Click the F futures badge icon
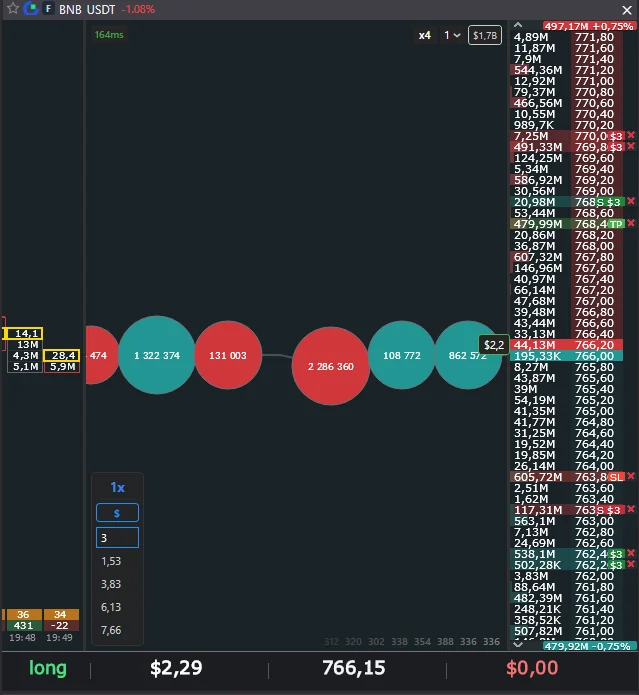This screenshot has height=695, width=639. pyautogui.click(x=48, y=8)
